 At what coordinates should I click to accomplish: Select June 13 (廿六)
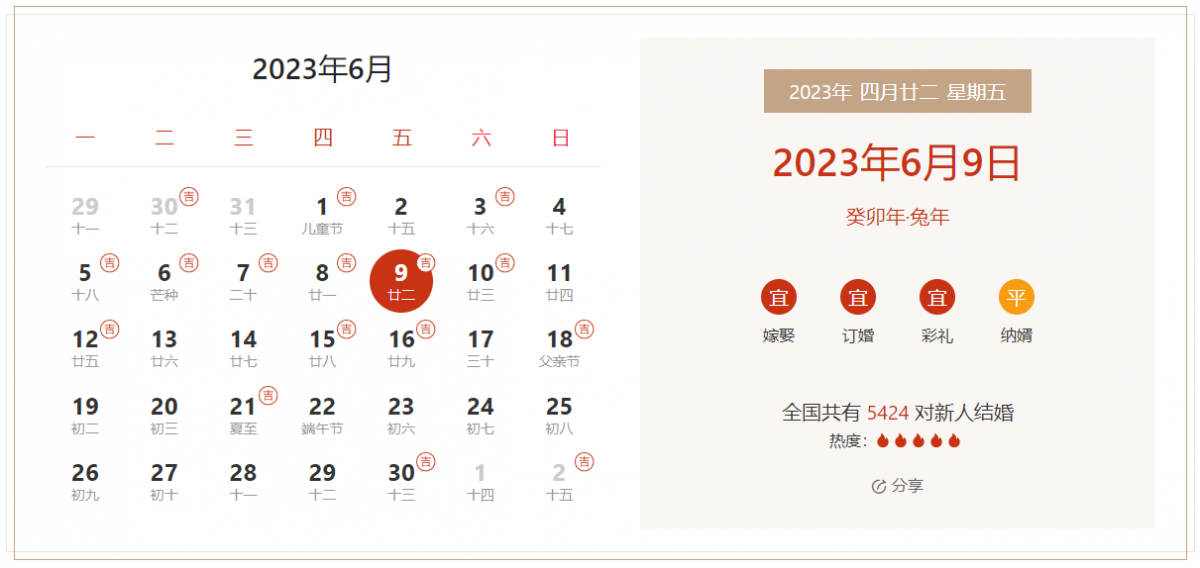pos(164,348)
